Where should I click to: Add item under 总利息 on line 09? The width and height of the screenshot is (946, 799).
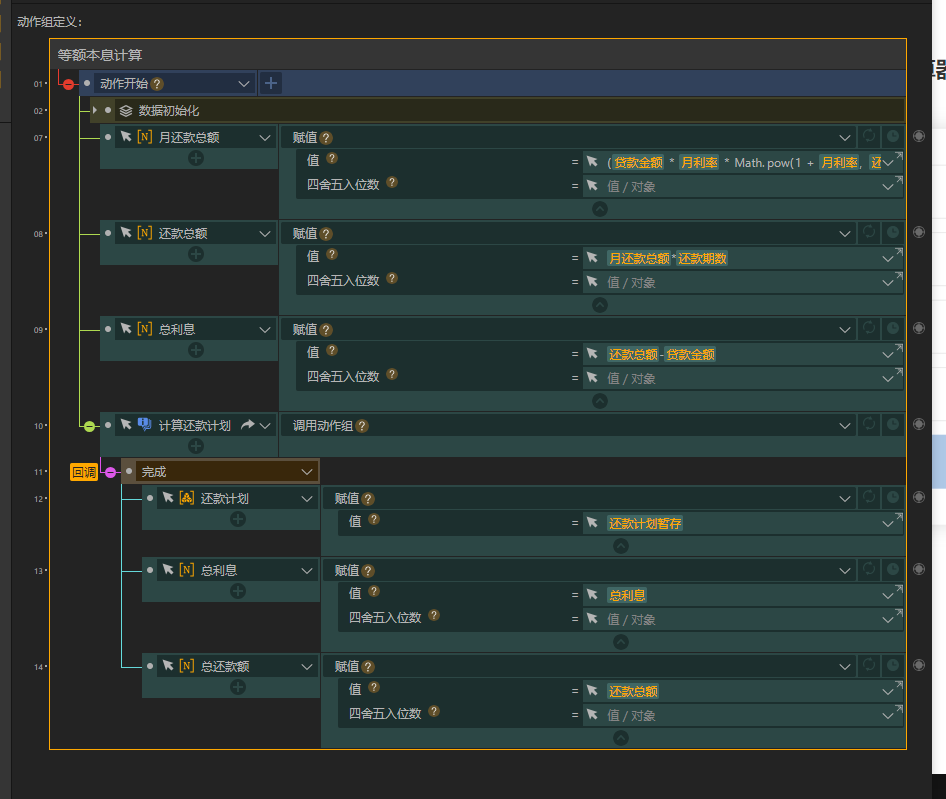(195, 350)
